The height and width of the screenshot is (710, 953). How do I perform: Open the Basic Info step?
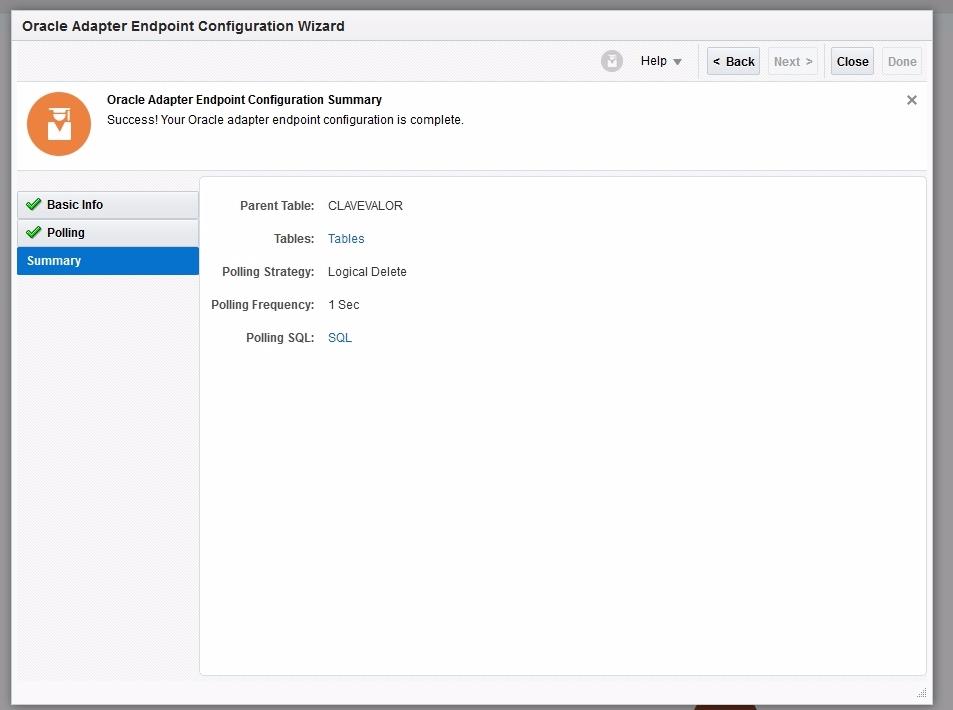[x=108, y=205]
